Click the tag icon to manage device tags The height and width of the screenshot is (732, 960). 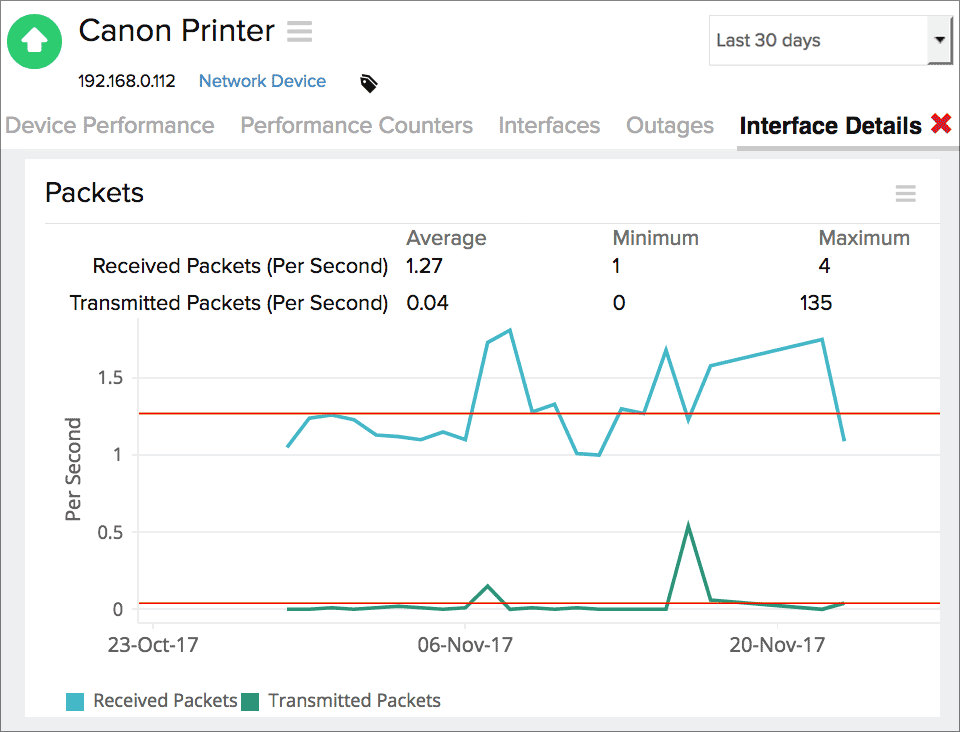(368, 83)
